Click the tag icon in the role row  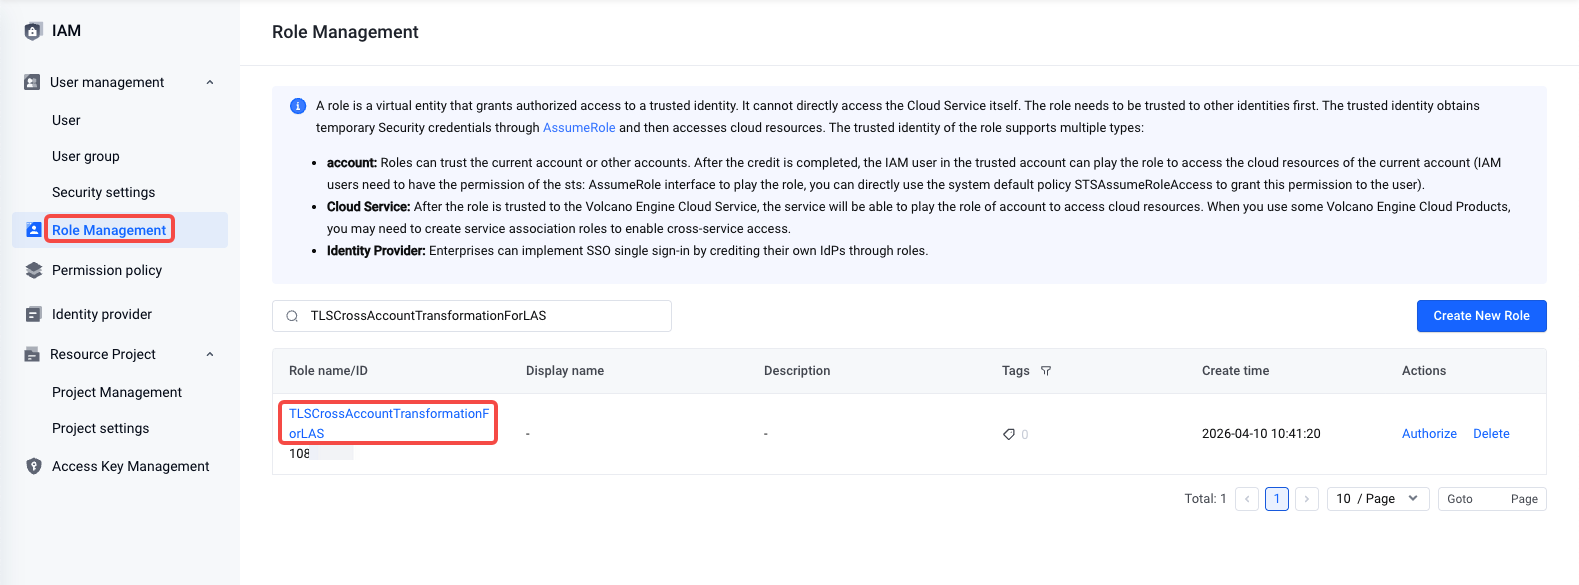pyautogui.click(x=1009, y=434)
